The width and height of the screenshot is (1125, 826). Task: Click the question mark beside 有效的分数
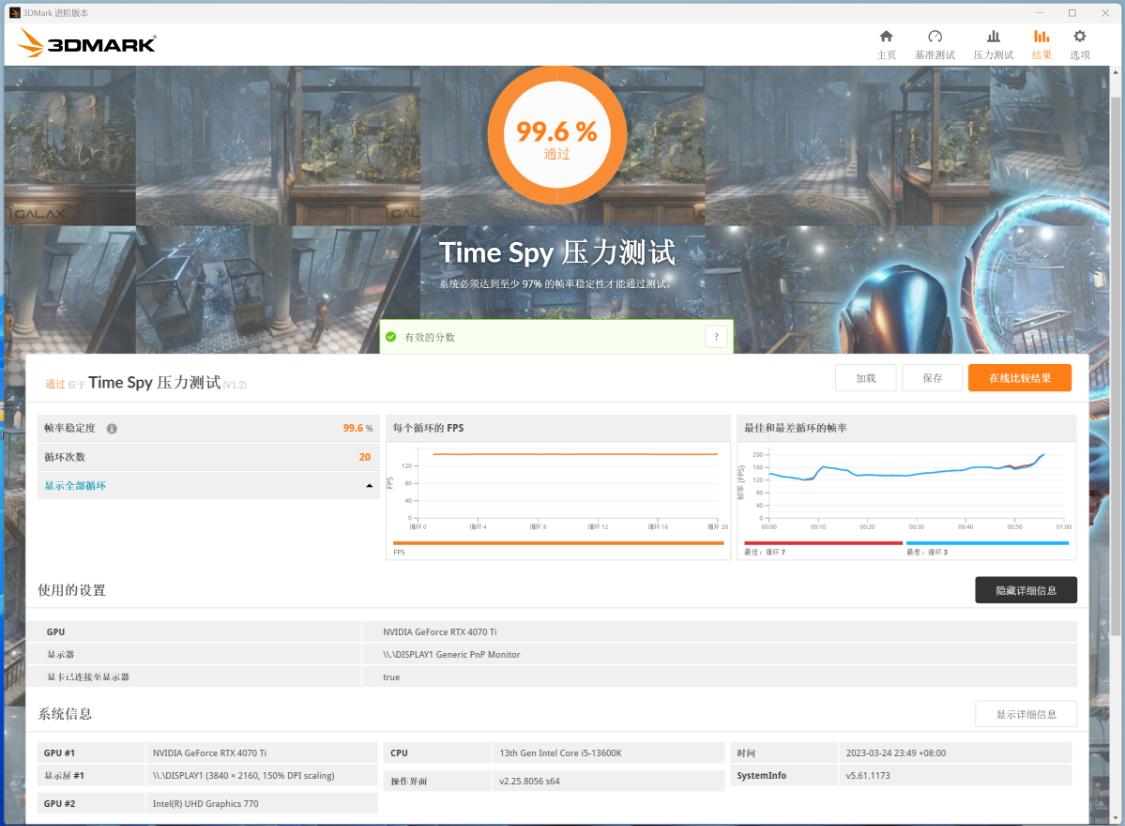pos(715,337)
